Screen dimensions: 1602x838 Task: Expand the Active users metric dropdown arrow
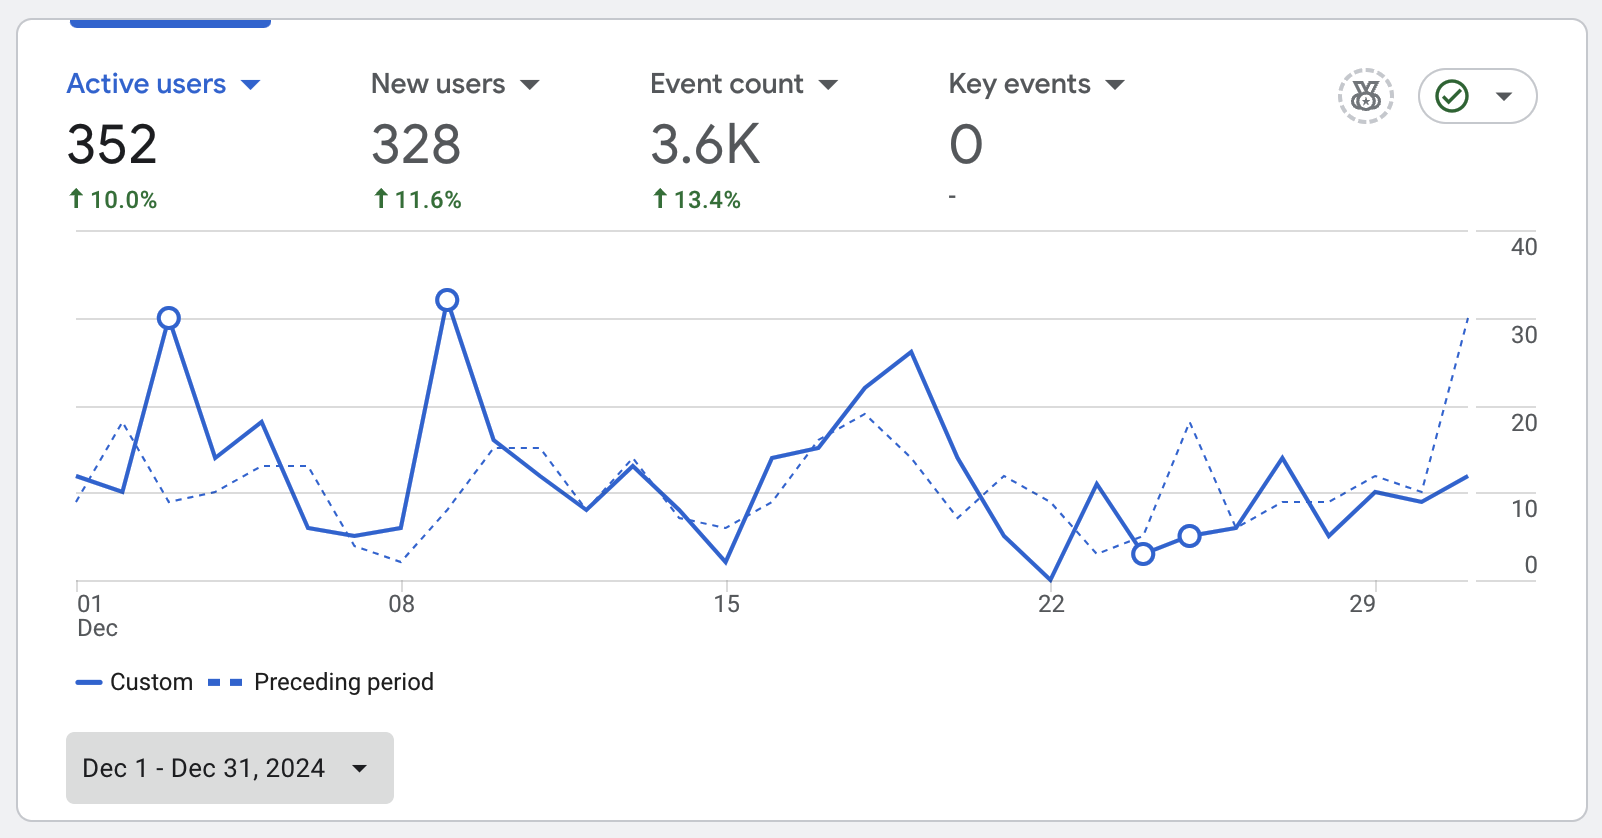coord(251,85)
